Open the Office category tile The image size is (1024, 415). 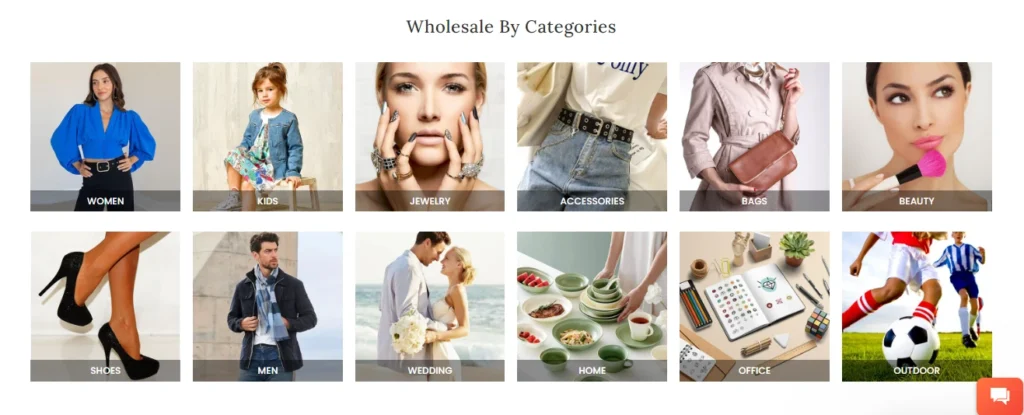754,307
